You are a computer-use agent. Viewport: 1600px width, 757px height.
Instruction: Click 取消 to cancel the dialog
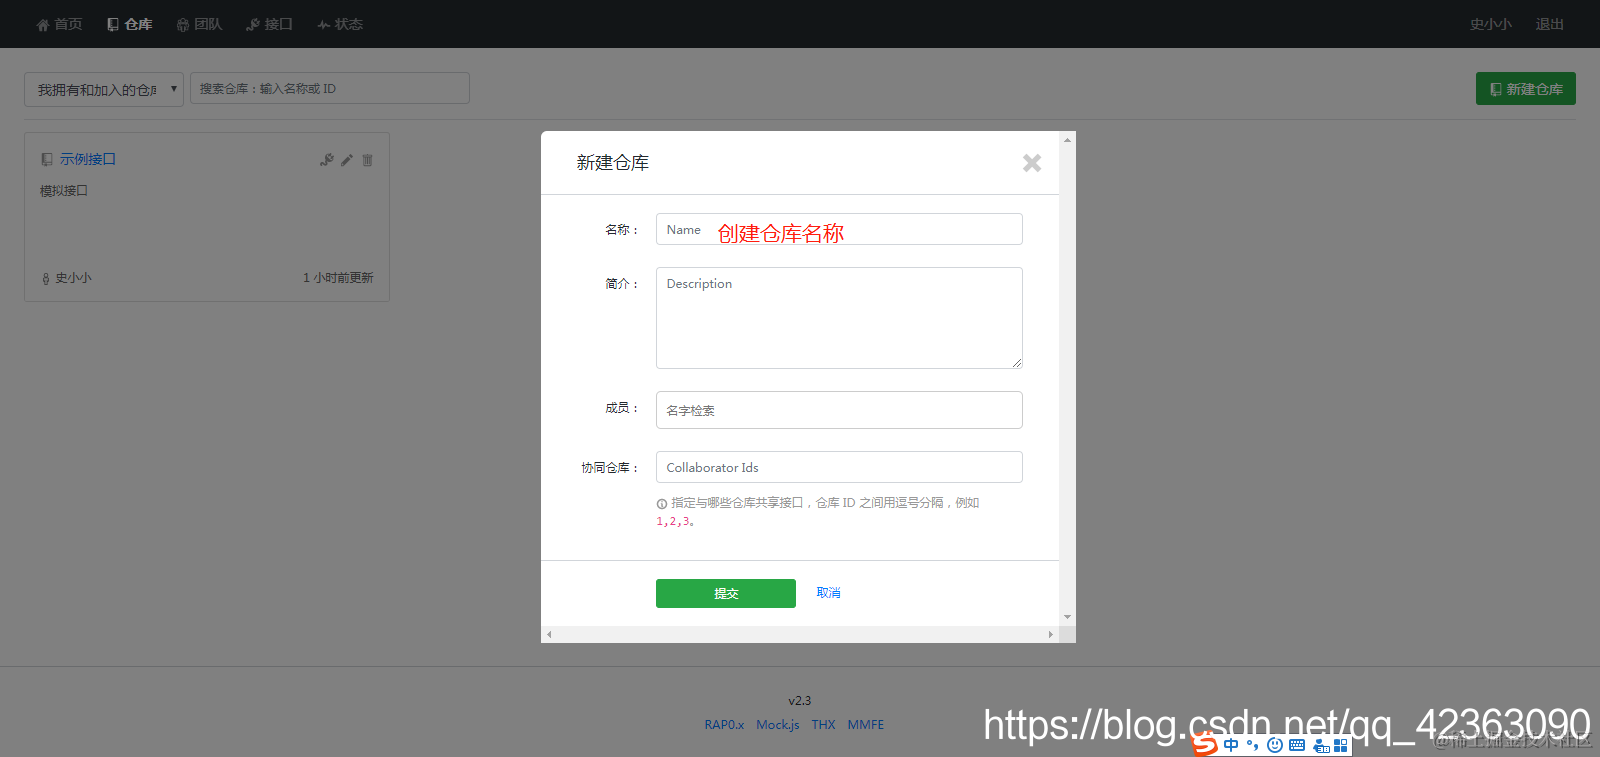click(828, 593)
